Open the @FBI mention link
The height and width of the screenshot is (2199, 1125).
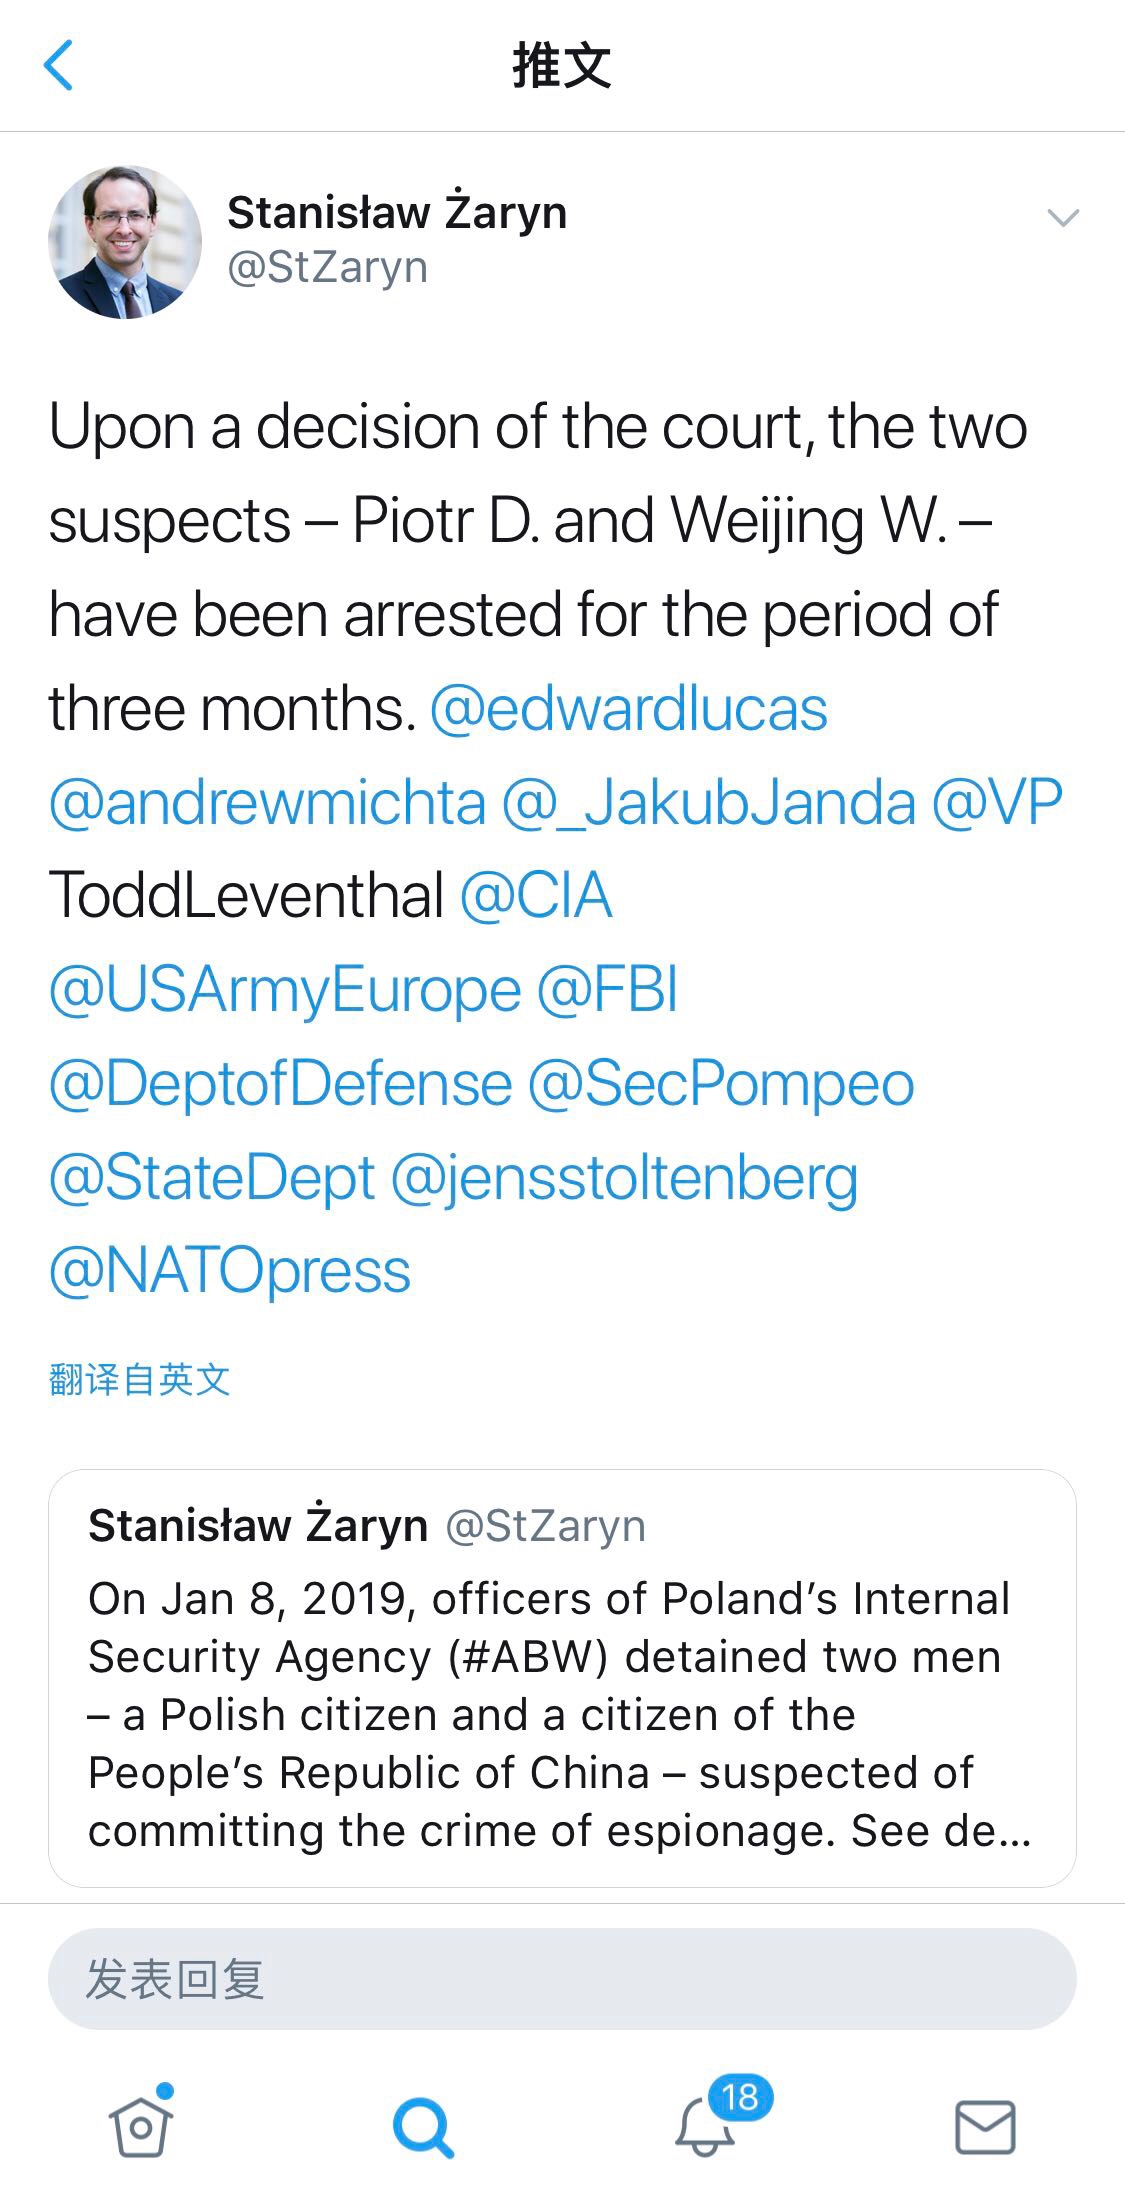tap(607, 990)
